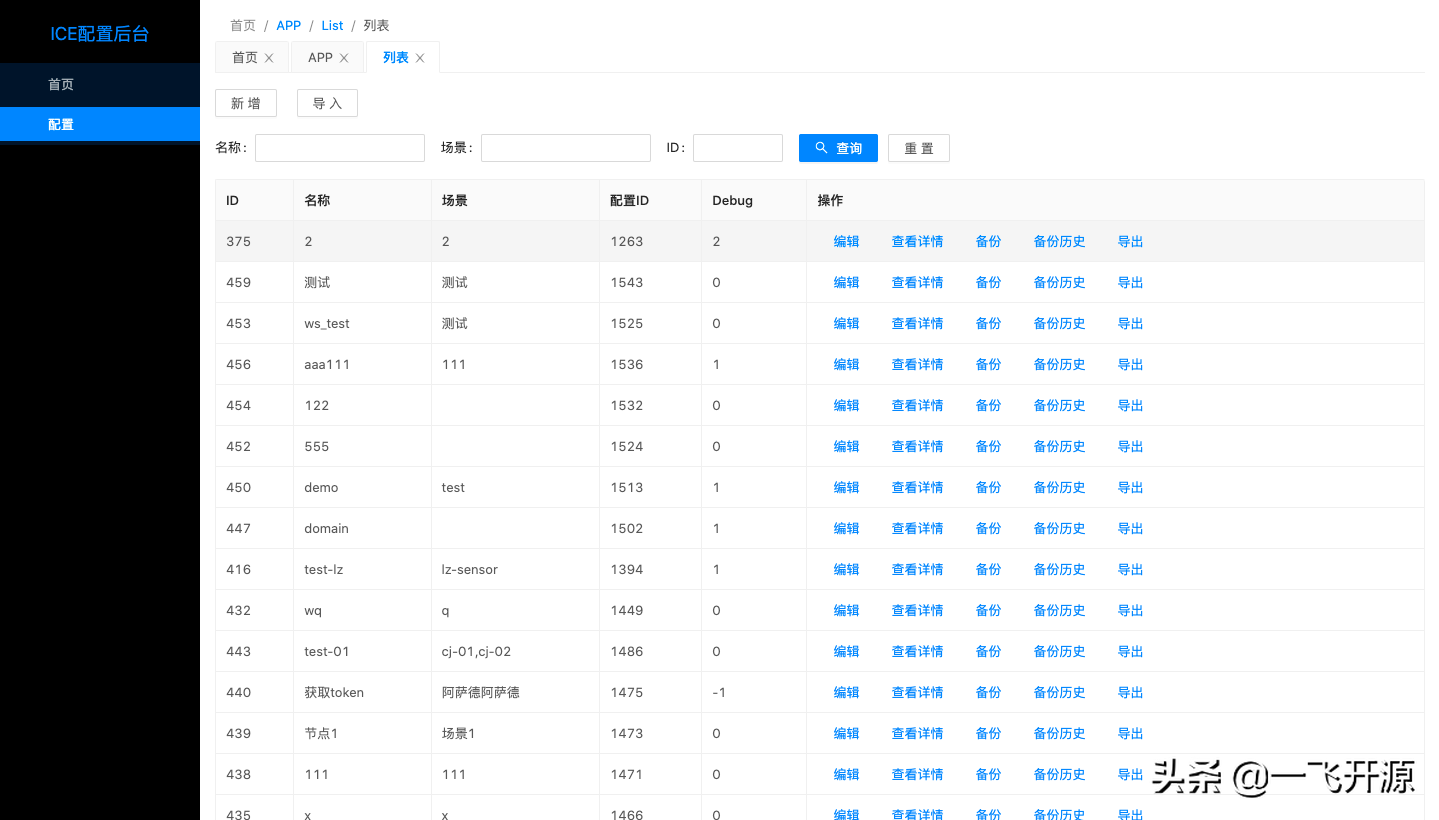Viewport: 1439px width, 820px height.
Task: Click 编辑 for row ID 375
Action: [847, 241]
